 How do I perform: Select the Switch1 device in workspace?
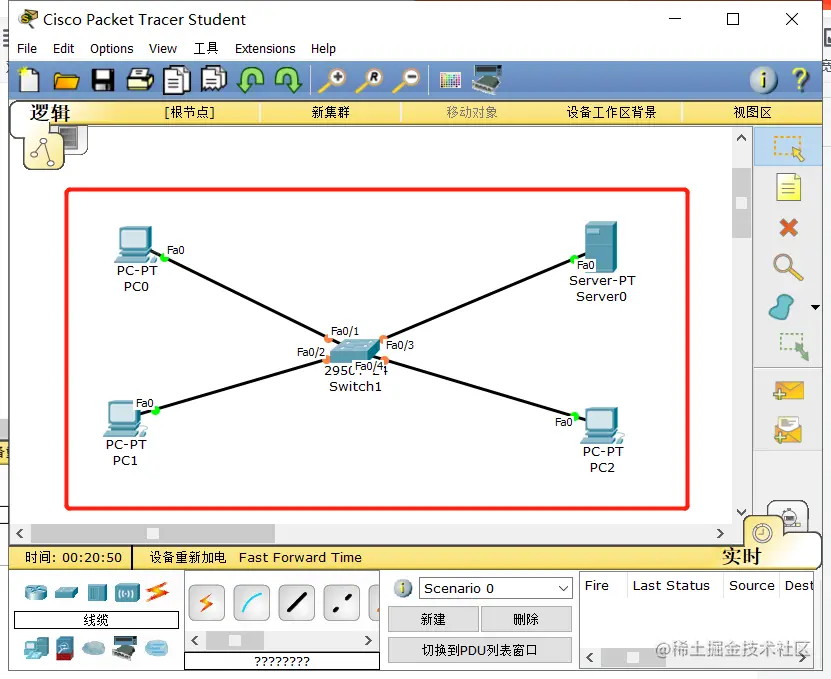[x=355, y=351]
